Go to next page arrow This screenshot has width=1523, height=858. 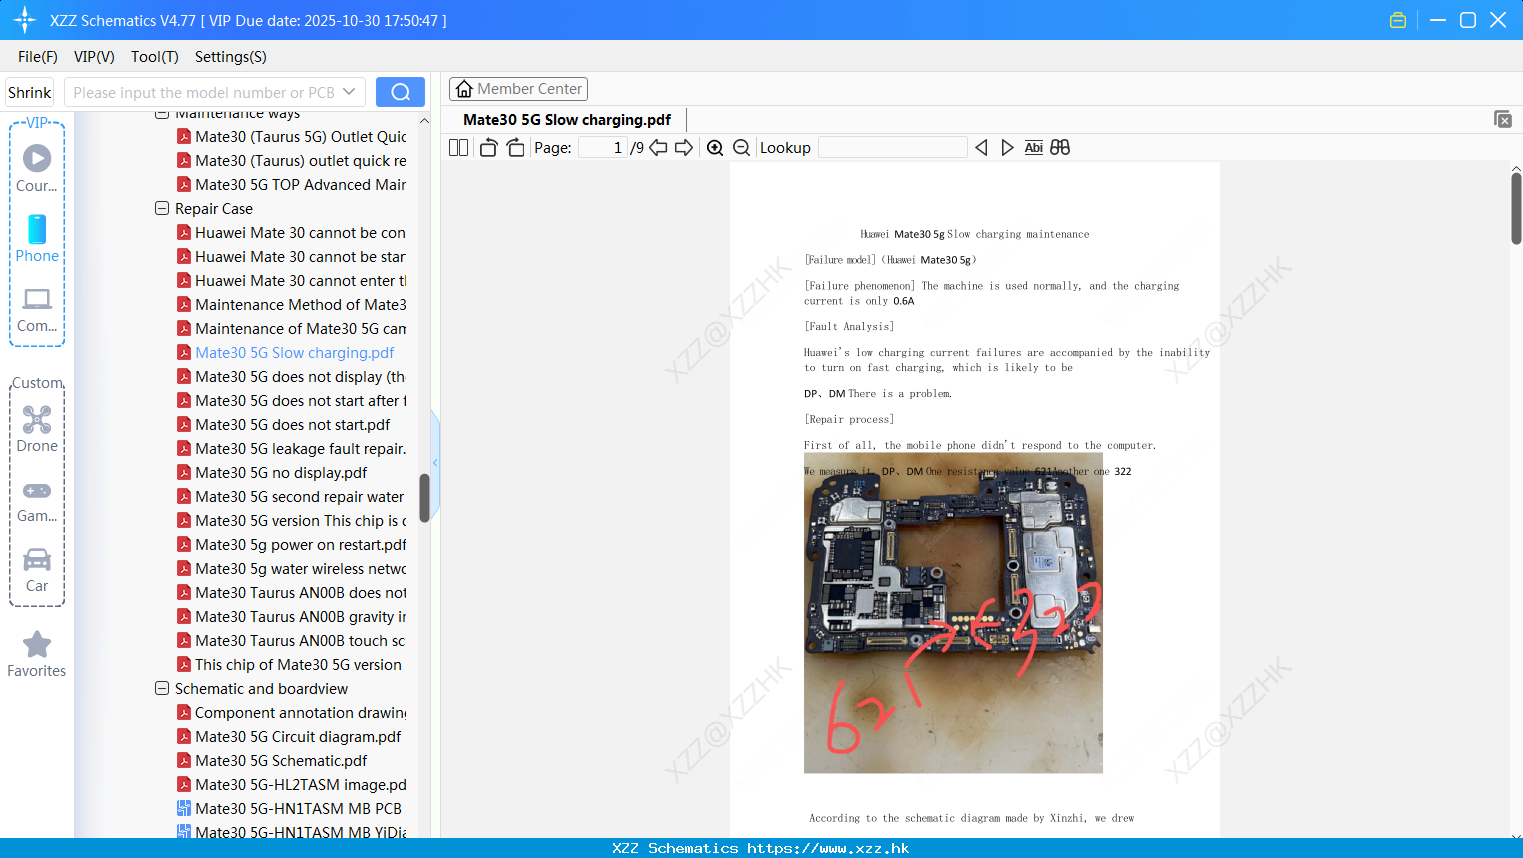pos(684,147)
